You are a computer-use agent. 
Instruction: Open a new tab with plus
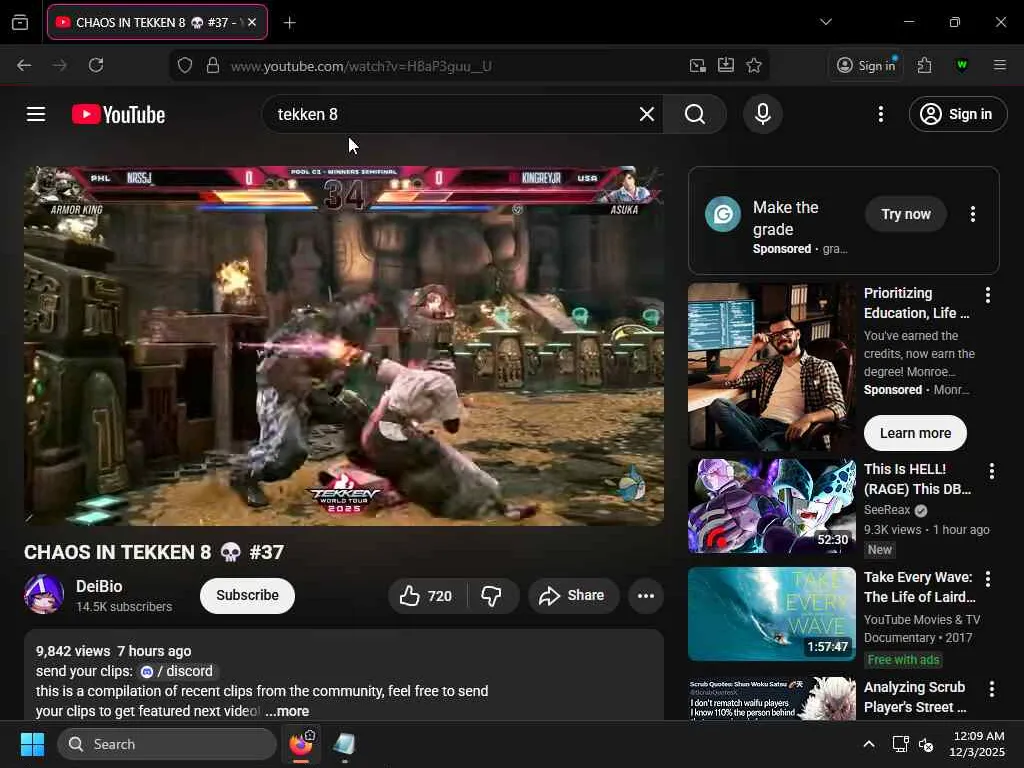coord(289,22)
